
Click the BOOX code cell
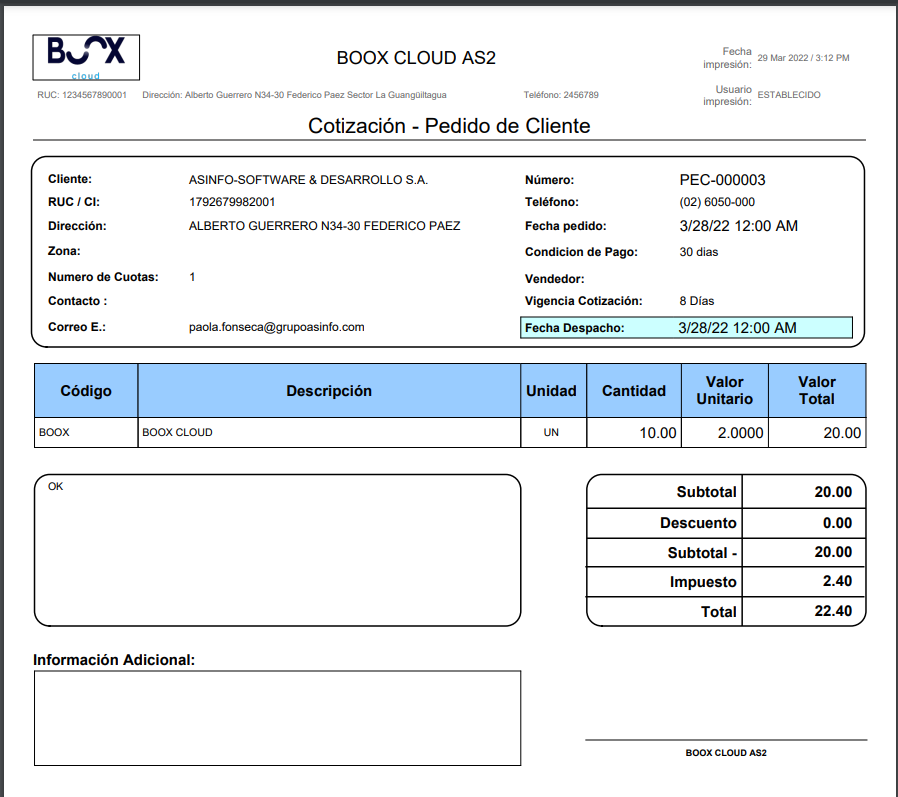coord(86,433)
